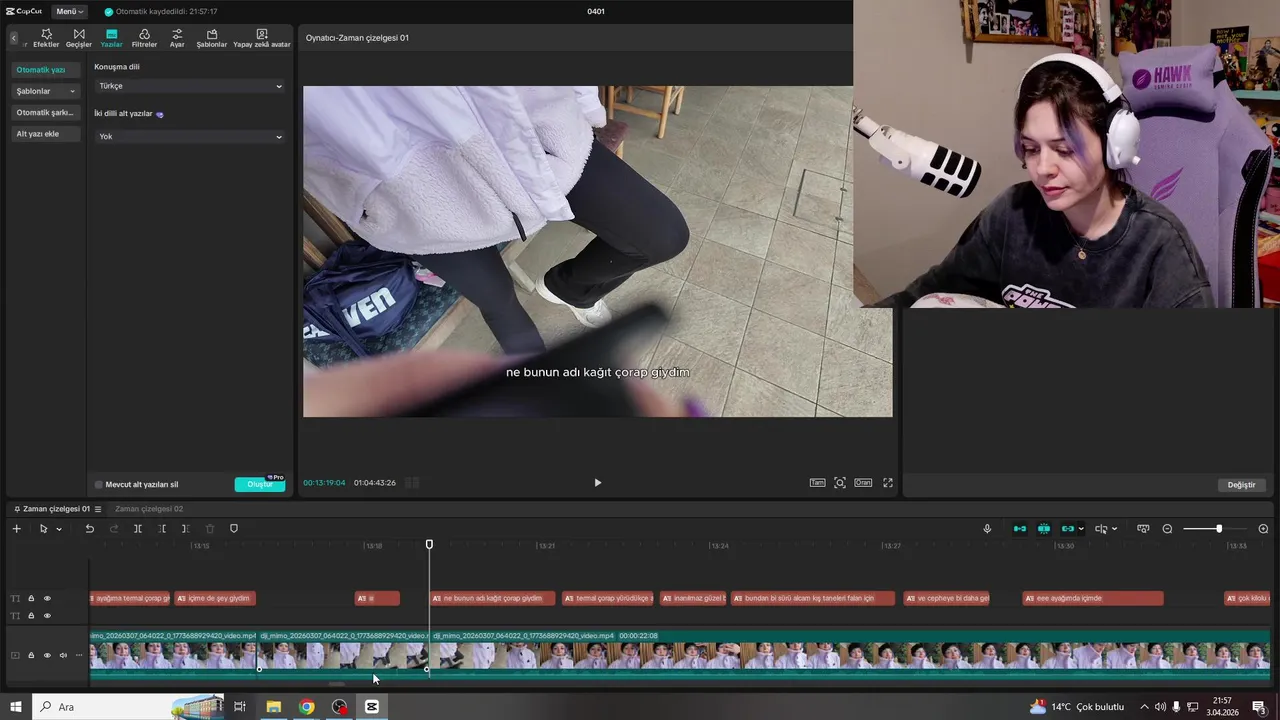Open the Windows Start menu
1280x720 pixels.
pos(15,707)
